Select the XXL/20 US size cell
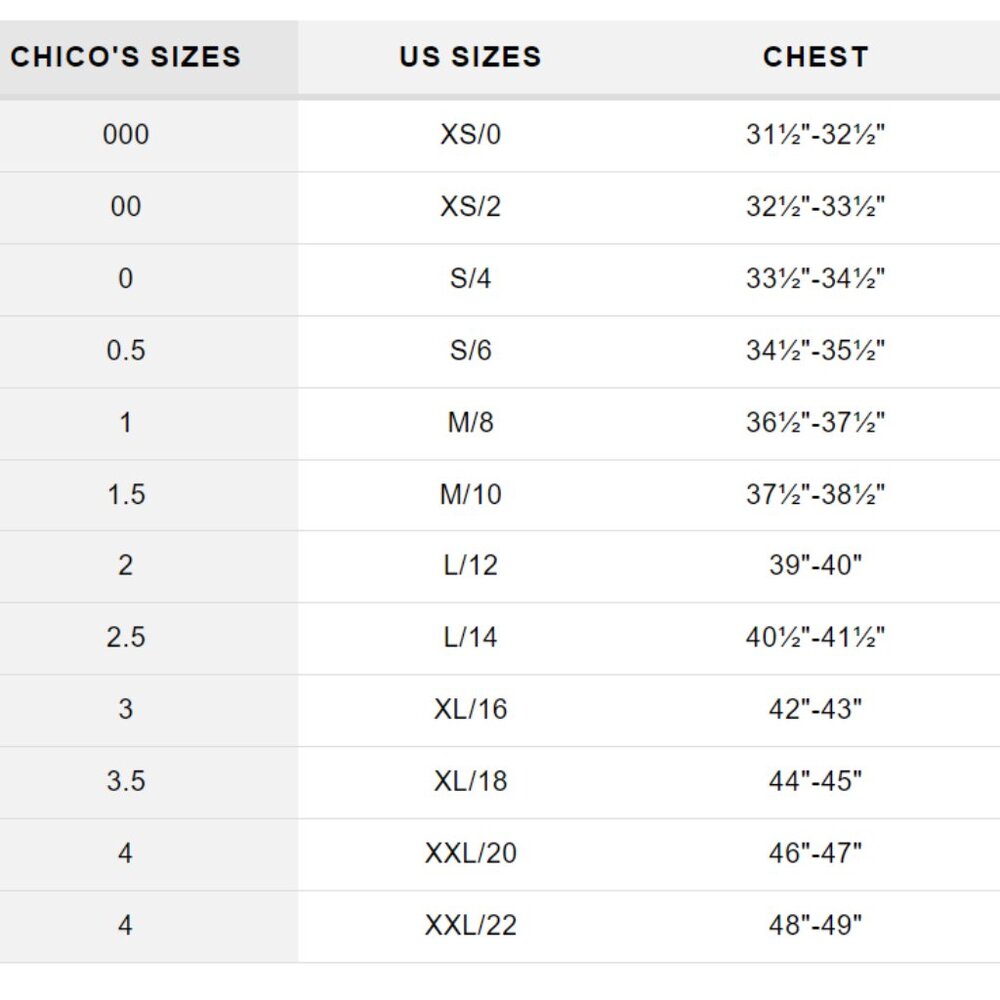The width and height of the screenshot is (1000, 1000). click(x=471, y=854)
